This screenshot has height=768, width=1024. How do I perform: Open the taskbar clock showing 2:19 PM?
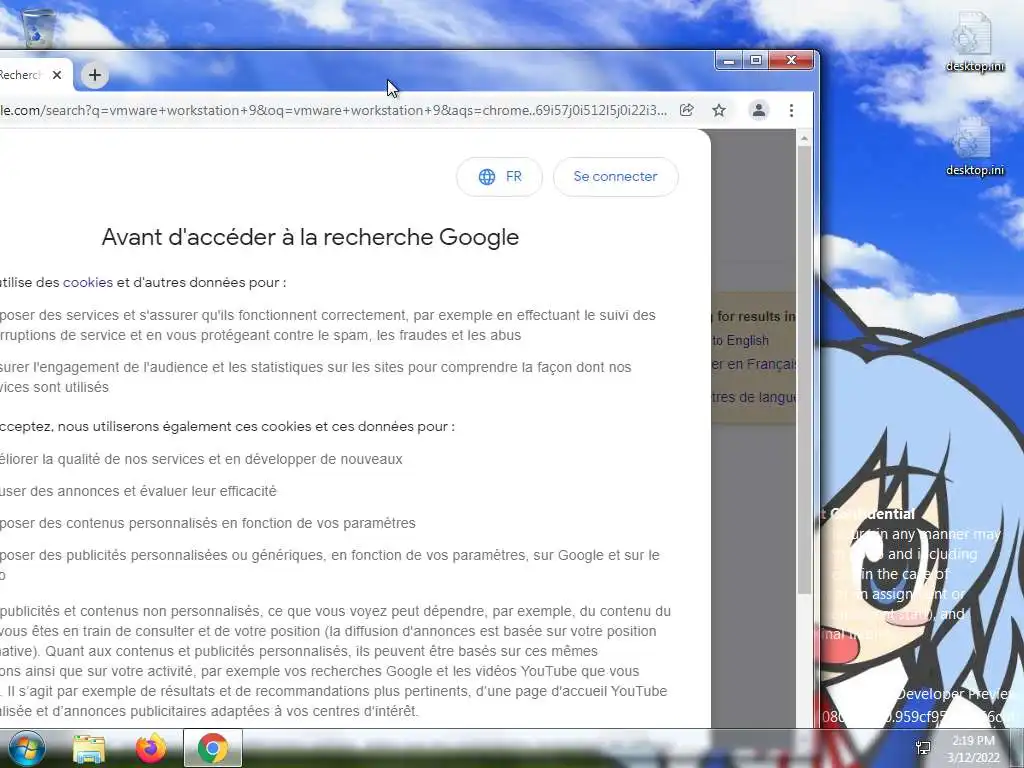coord(973,749)
